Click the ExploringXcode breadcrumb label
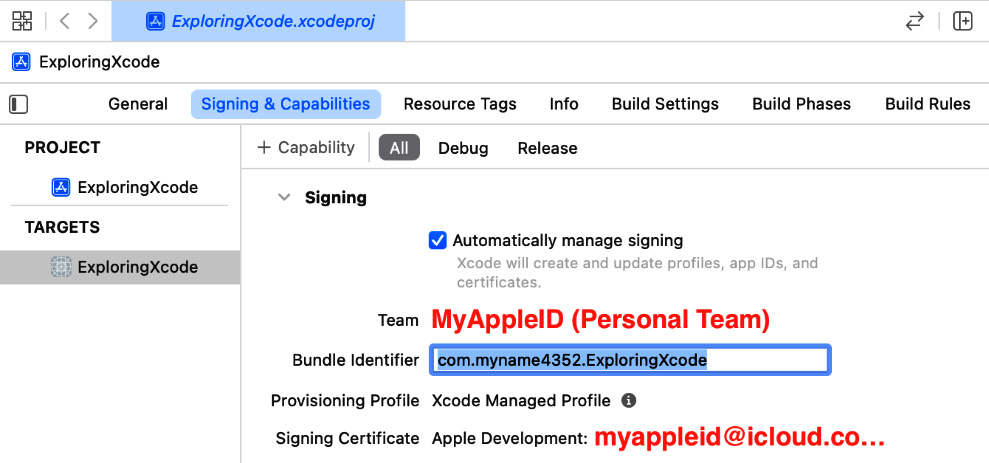 coord(99,62)
